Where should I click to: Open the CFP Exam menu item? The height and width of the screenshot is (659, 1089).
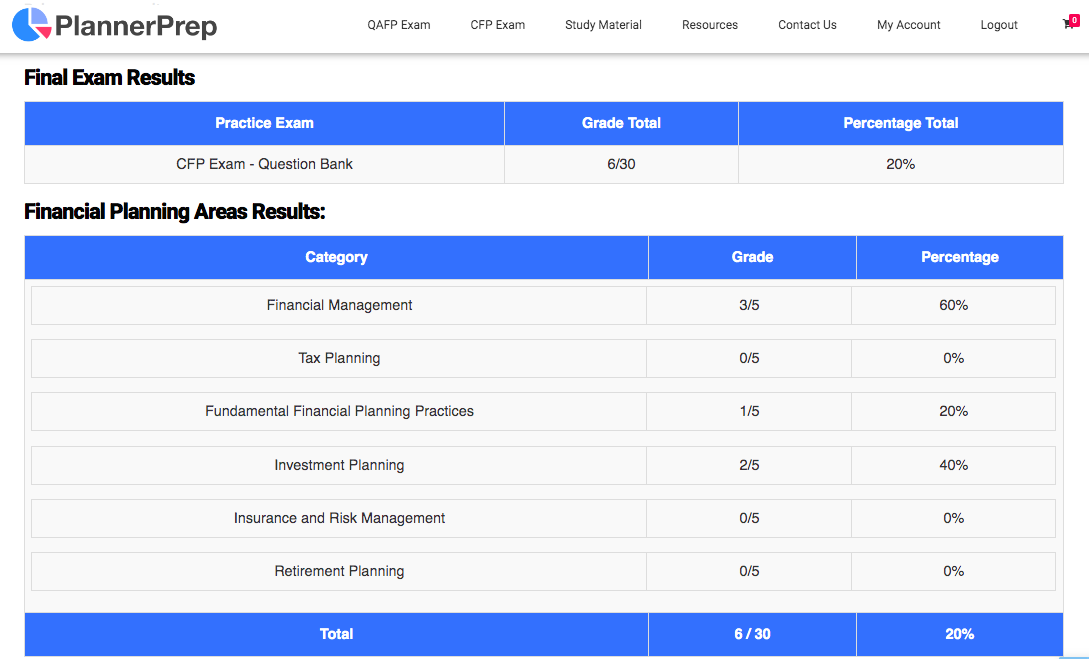[497, 24]
